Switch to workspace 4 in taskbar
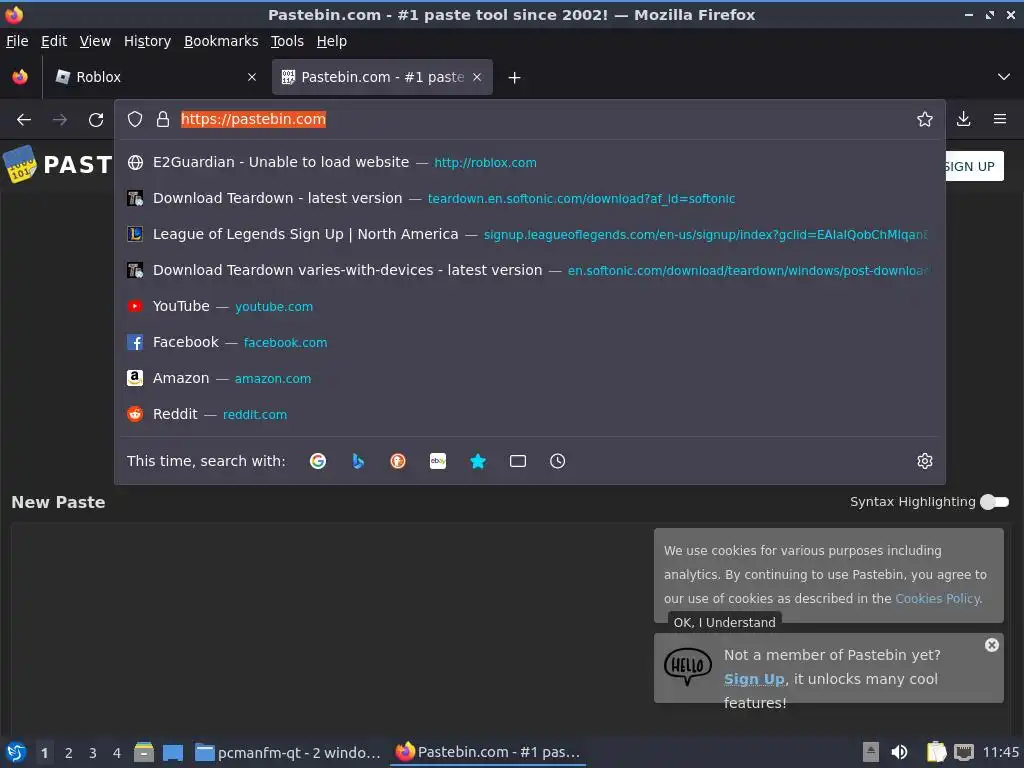 [x=117, y=753]
